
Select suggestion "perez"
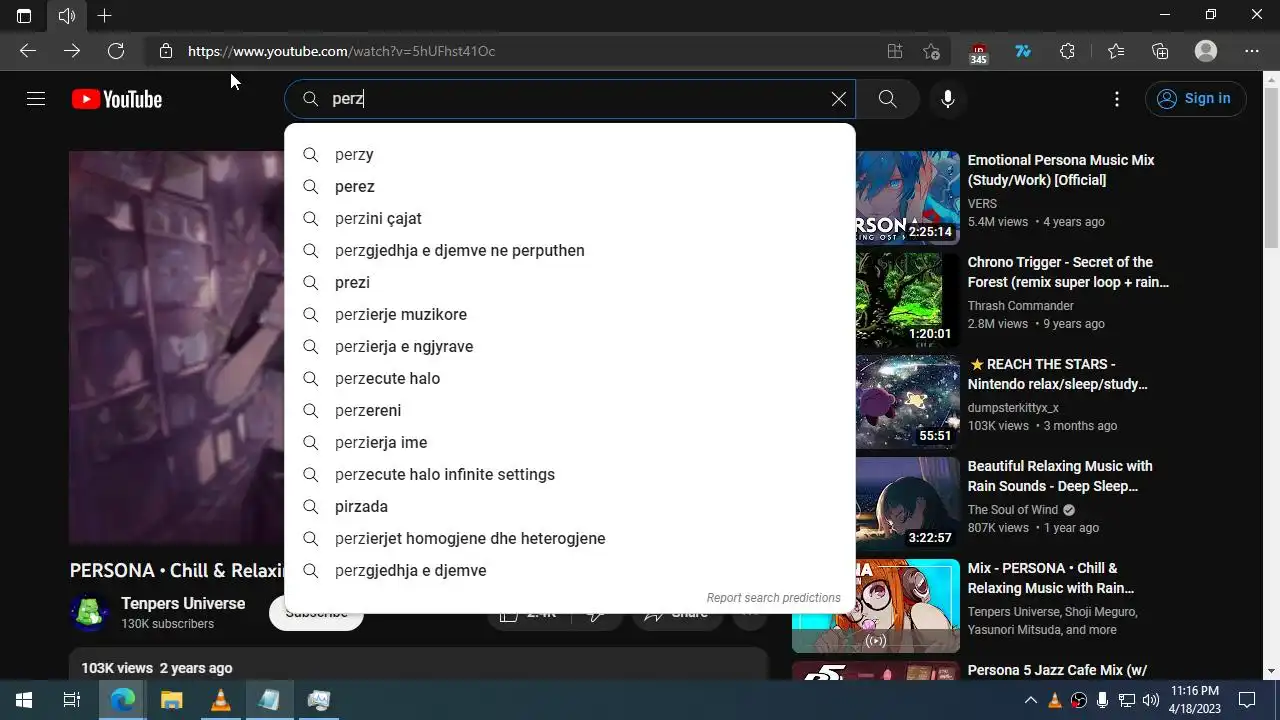[x=570, y=186]
